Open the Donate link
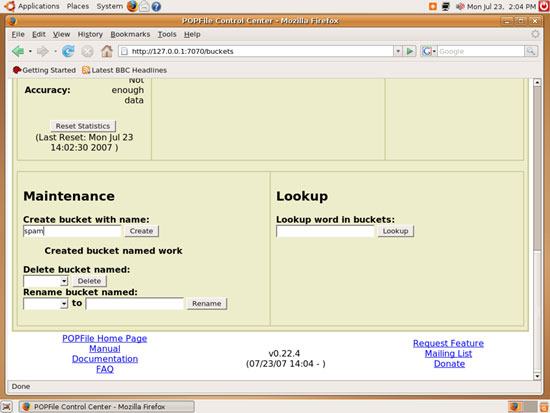 (x=449, y=364)
